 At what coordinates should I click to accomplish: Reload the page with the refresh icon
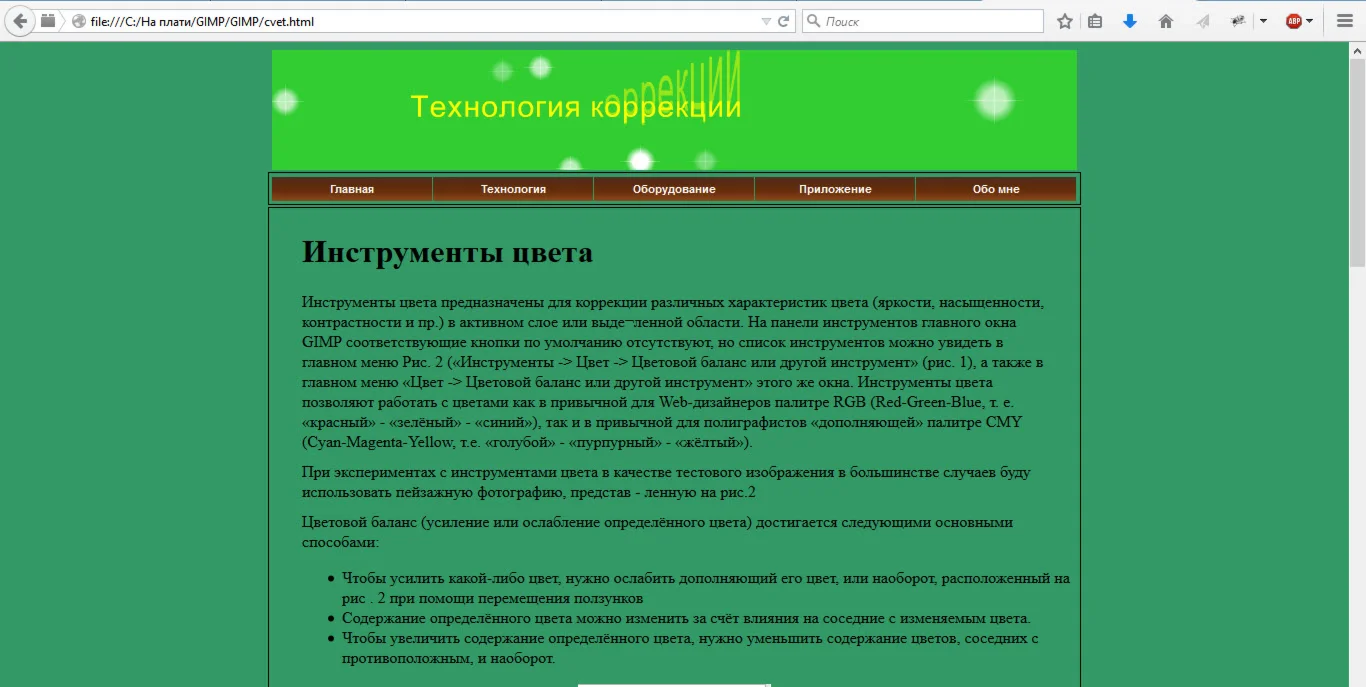pos(784,21)
